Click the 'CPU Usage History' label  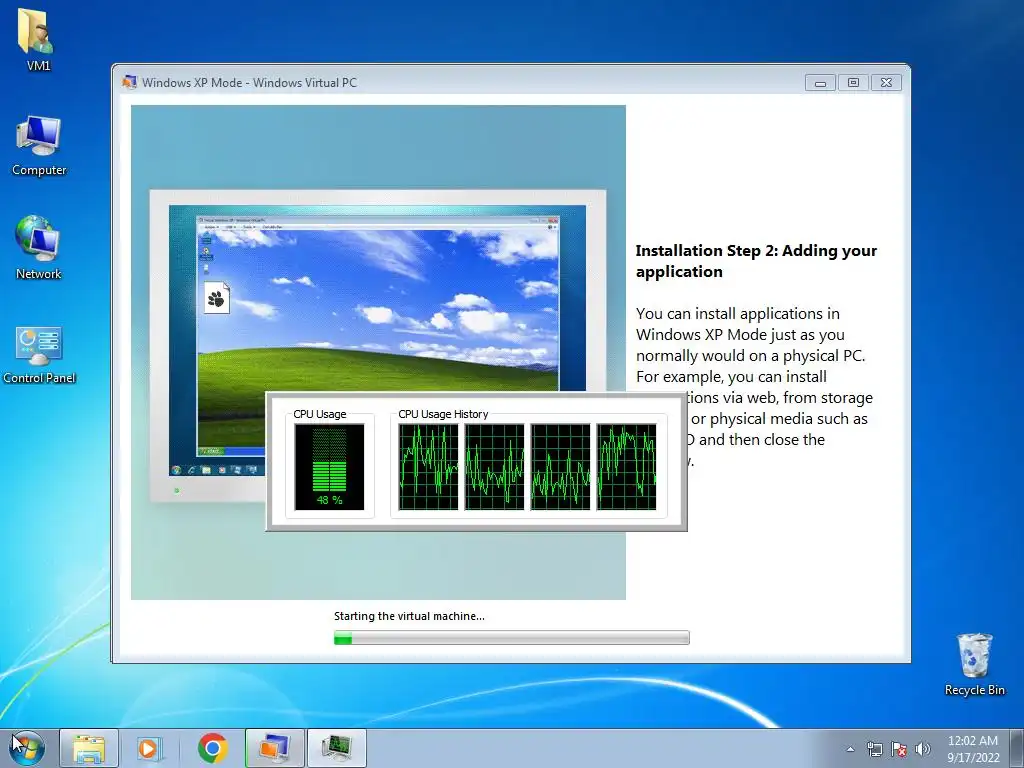click(443, 414)
